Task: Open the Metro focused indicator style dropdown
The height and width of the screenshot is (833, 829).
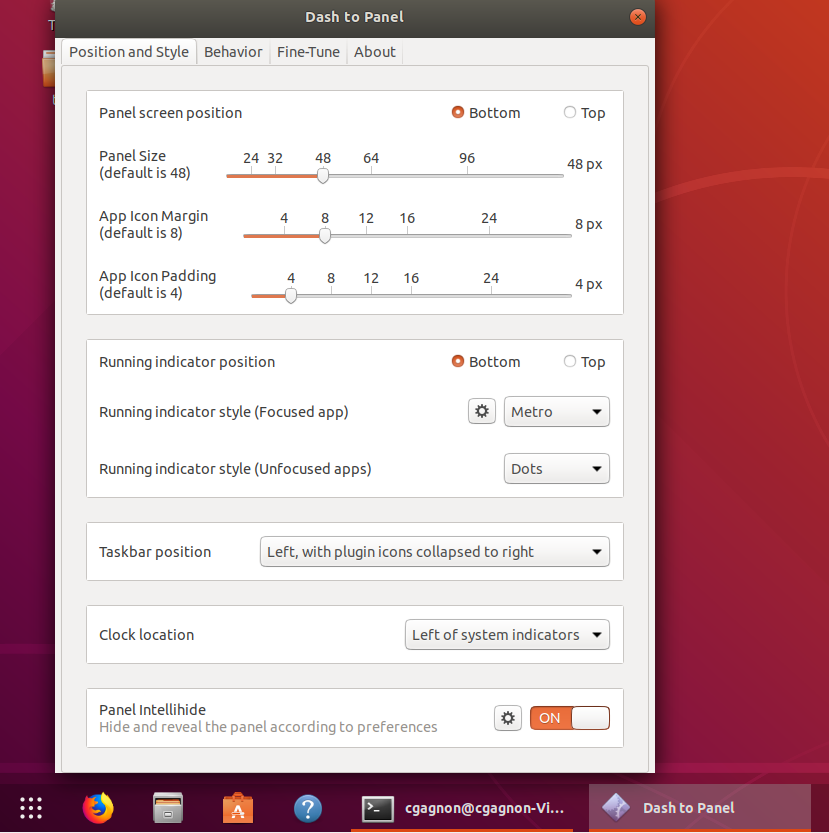Action: [556, 411]
